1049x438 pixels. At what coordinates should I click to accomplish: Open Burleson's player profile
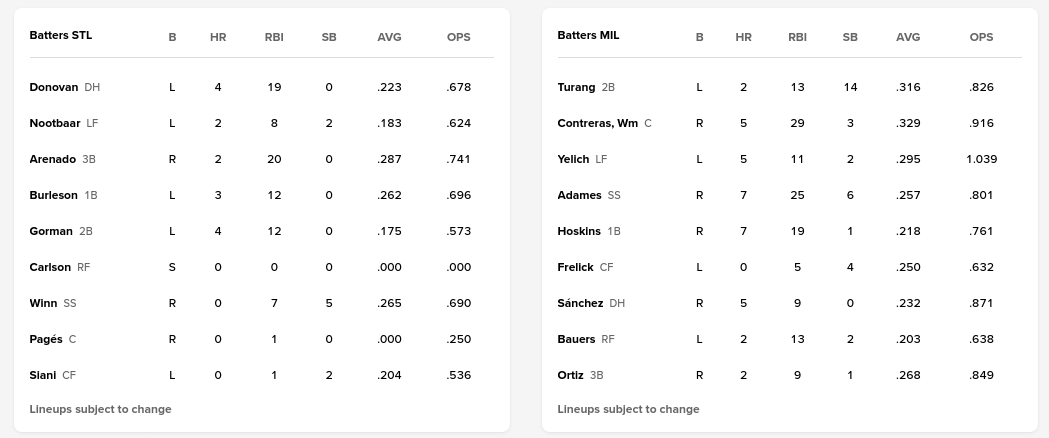pos(54,195)
